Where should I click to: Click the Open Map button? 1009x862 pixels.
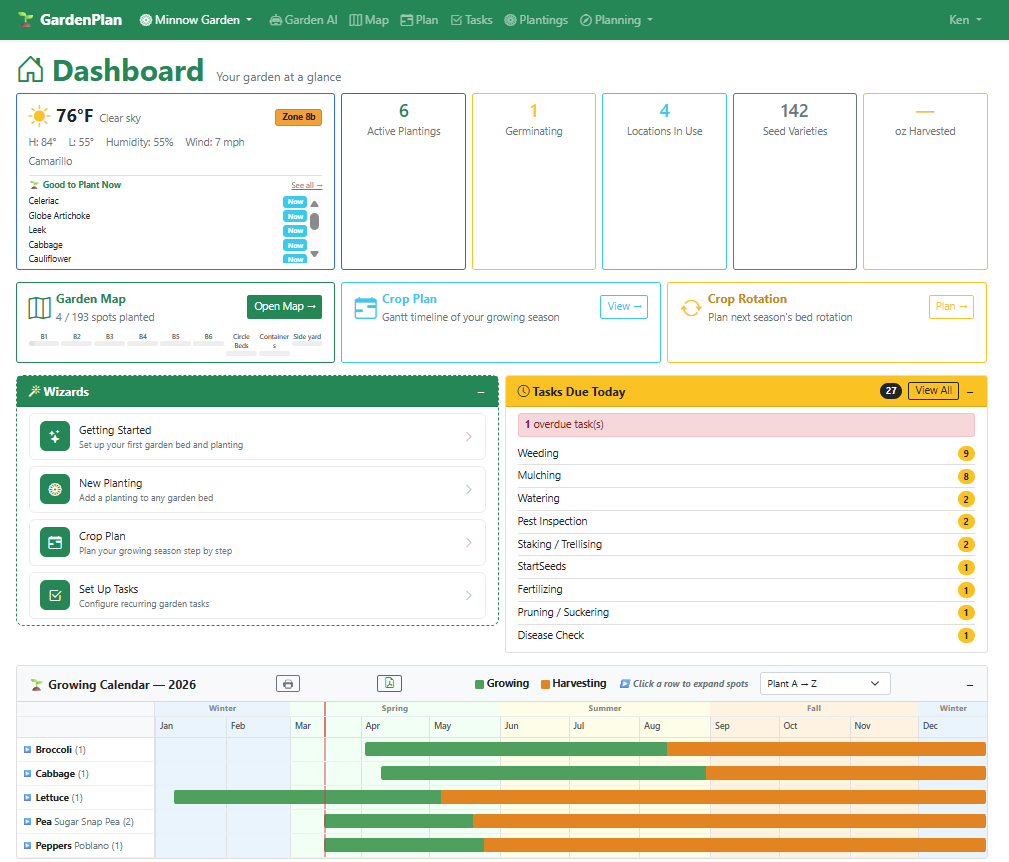[x=284, y=307]
